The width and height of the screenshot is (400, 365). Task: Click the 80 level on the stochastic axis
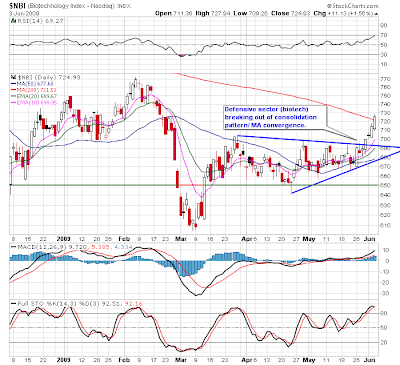point(384,313)
